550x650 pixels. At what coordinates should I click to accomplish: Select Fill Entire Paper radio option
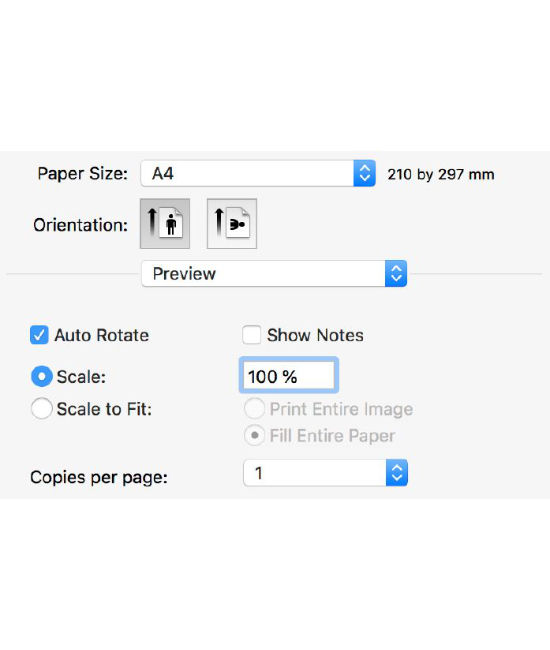click(x=254, y=436)
